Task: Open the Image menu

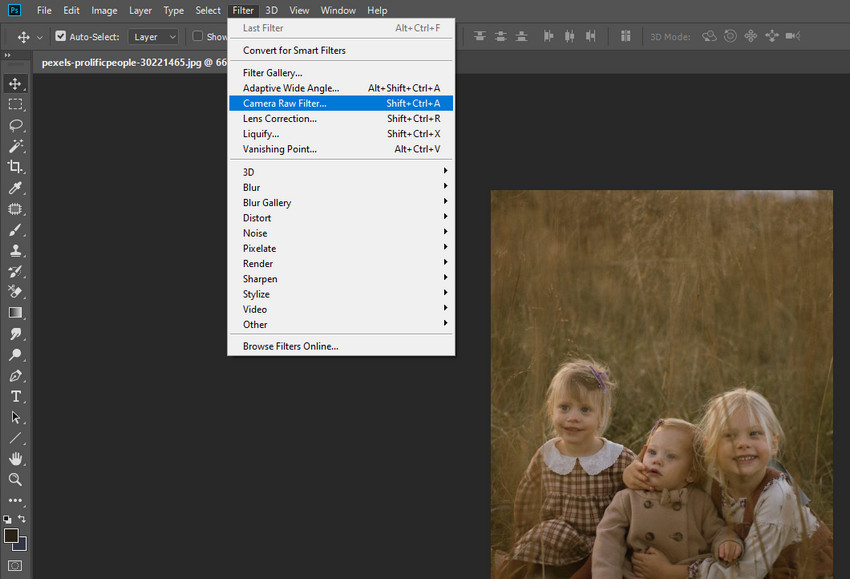Action: [104, 10]
